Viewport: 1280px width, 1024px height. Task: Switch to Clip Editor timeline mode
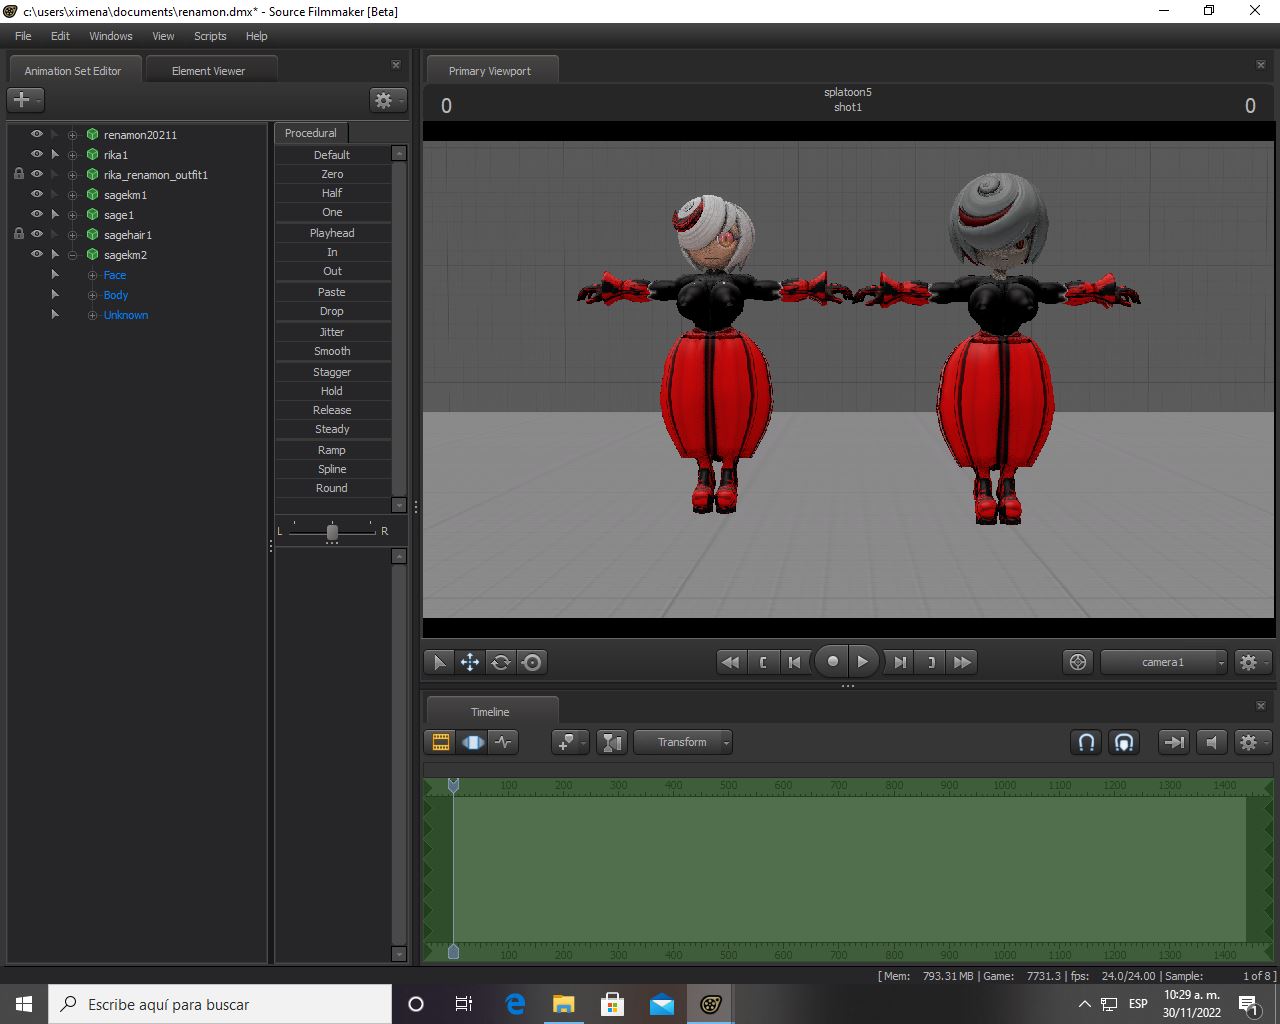pos(440,742)
